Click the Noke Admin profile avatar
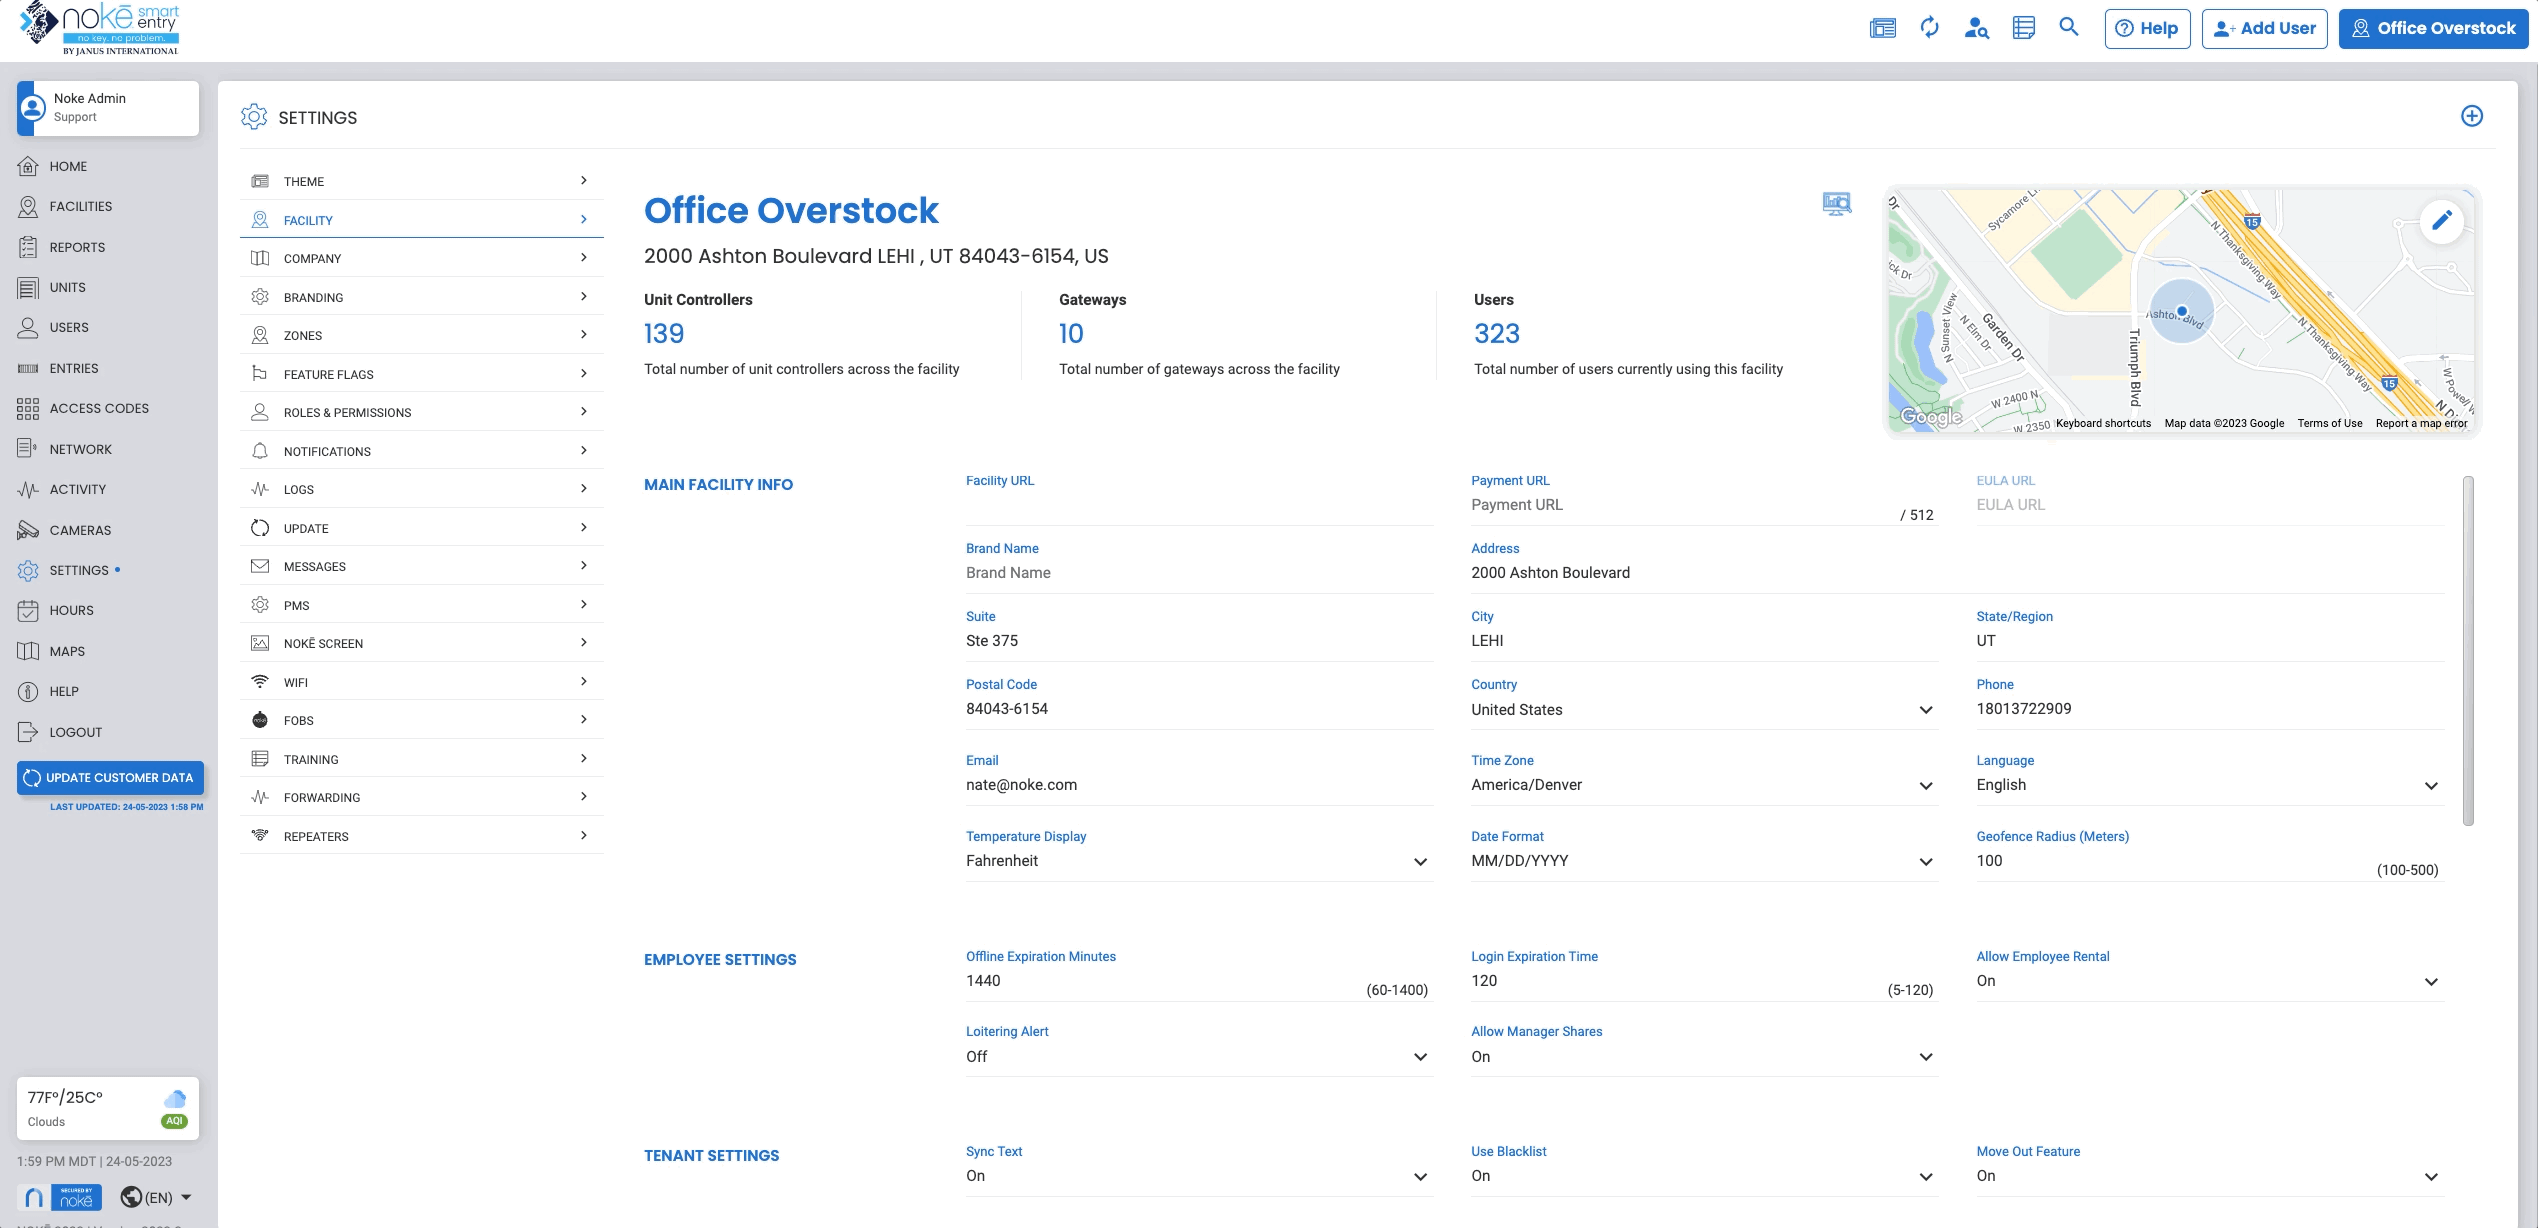The image size is (2538, 1228). point(32,108)
